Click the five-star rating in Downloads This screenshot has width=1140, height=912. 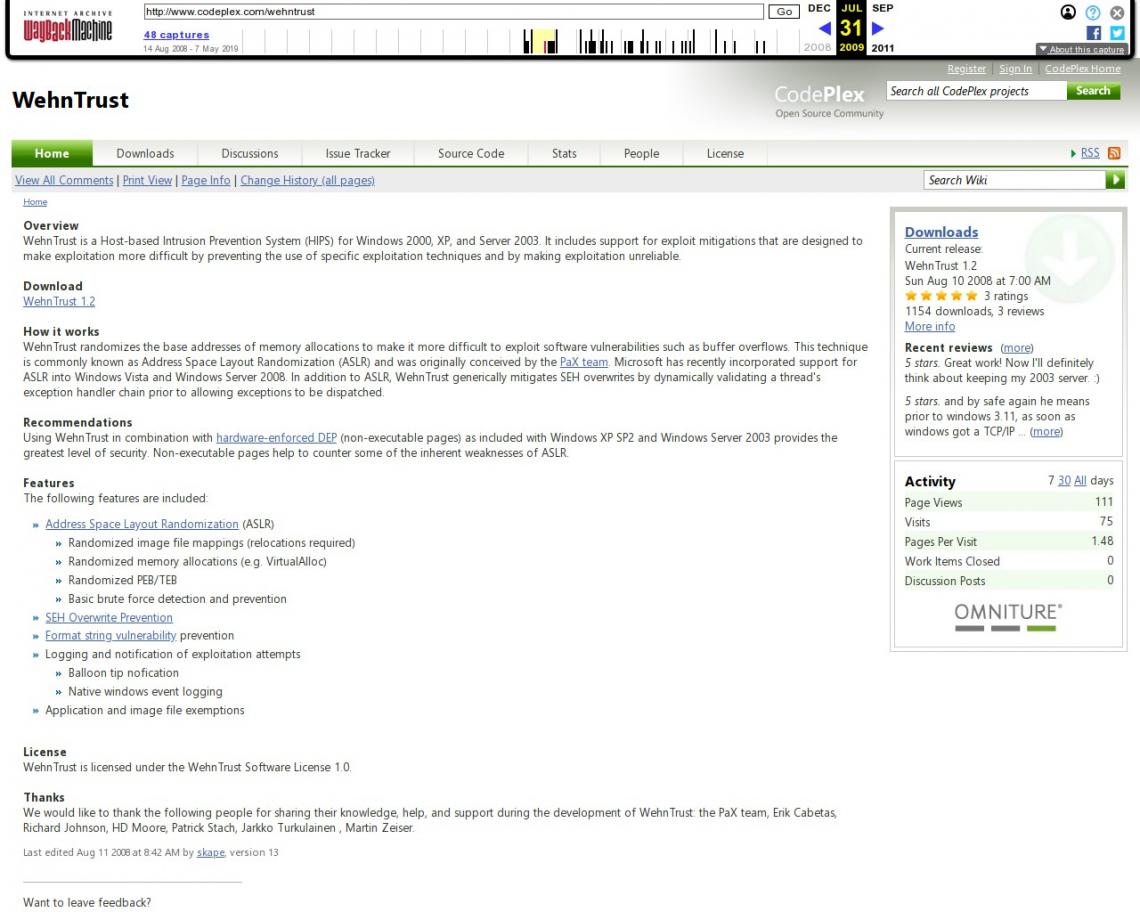point(941,296)
